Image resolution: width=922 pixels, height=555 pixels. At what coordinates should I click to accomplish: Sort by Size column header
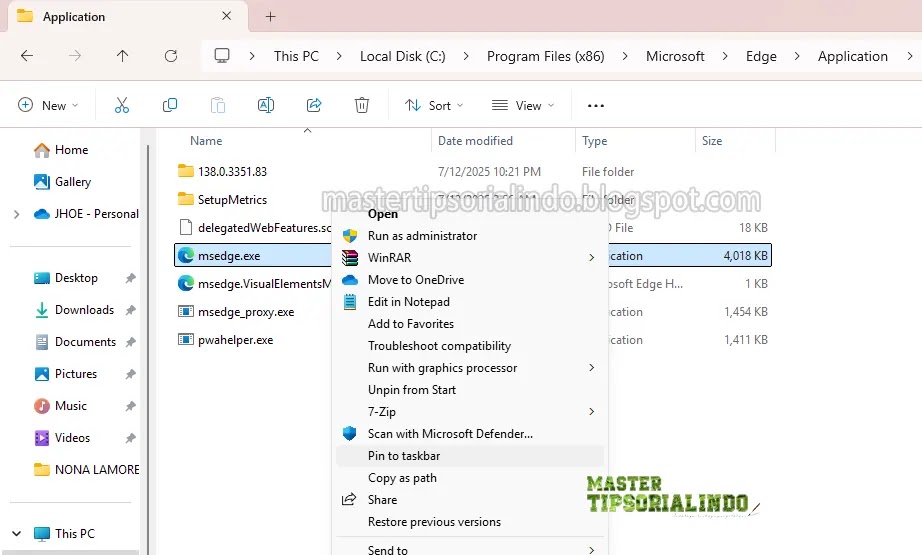click(x=711, y=141)
